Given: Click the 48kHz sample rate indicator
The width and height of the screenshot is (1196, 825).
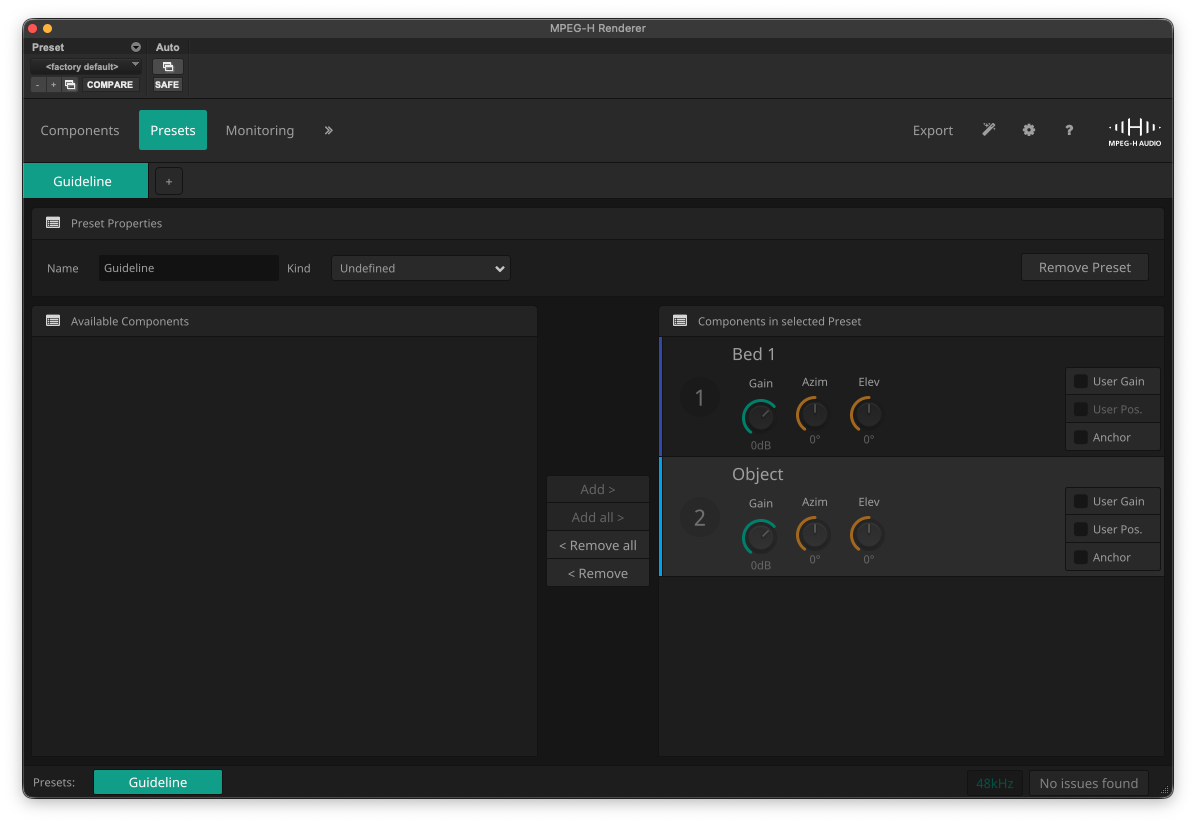Looking at the screenshot, I should pos(995,783).
